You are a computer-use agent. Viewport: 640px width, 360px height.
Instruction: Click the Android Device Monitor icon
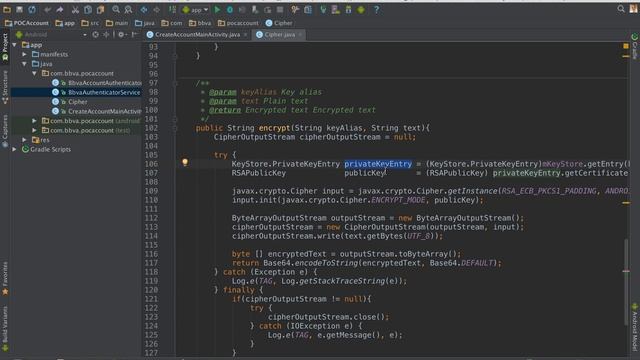click(361, 9)
